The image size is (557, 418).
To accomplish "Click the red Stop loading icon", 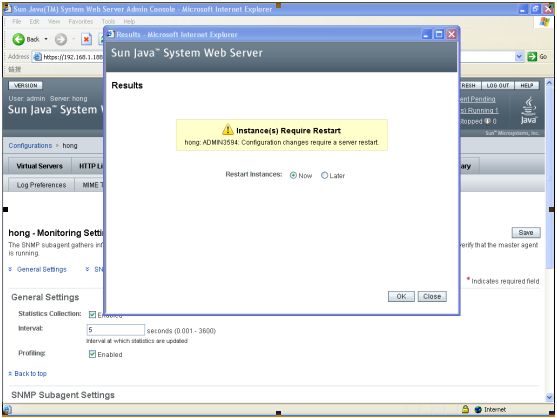I will click(86, 39).
